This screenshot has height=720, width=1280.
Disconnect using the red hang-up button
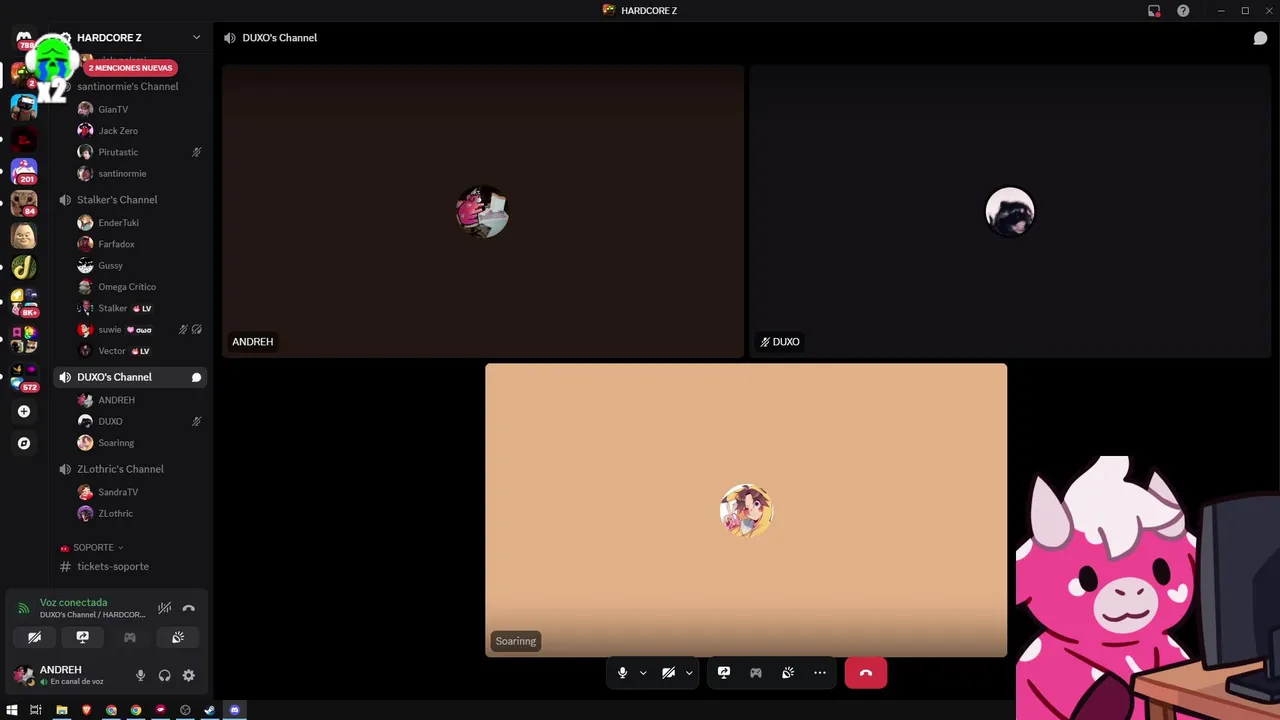866,673
